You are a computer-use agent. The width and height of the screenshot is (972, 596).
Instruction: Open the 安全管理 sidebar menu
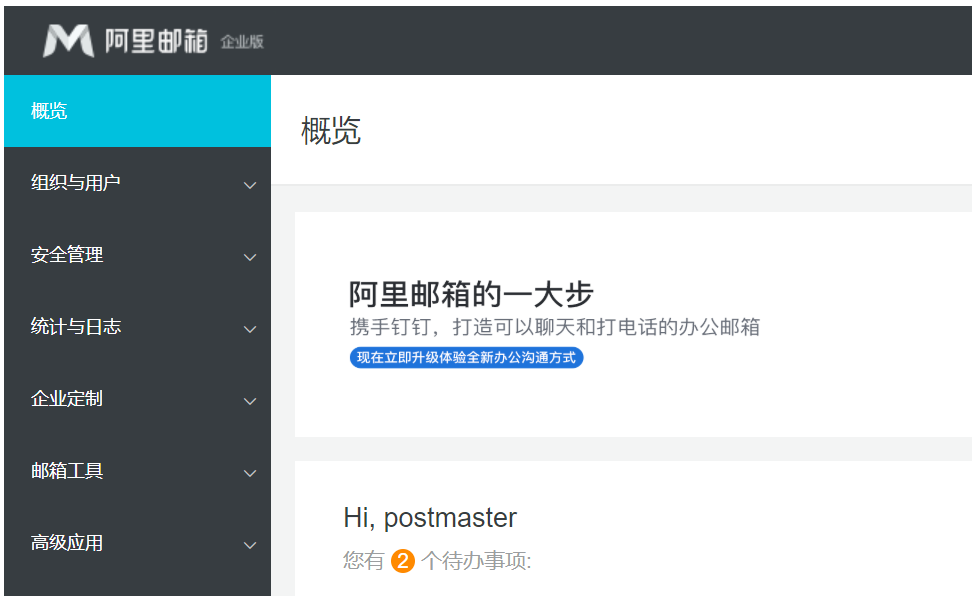pos(65,255)
